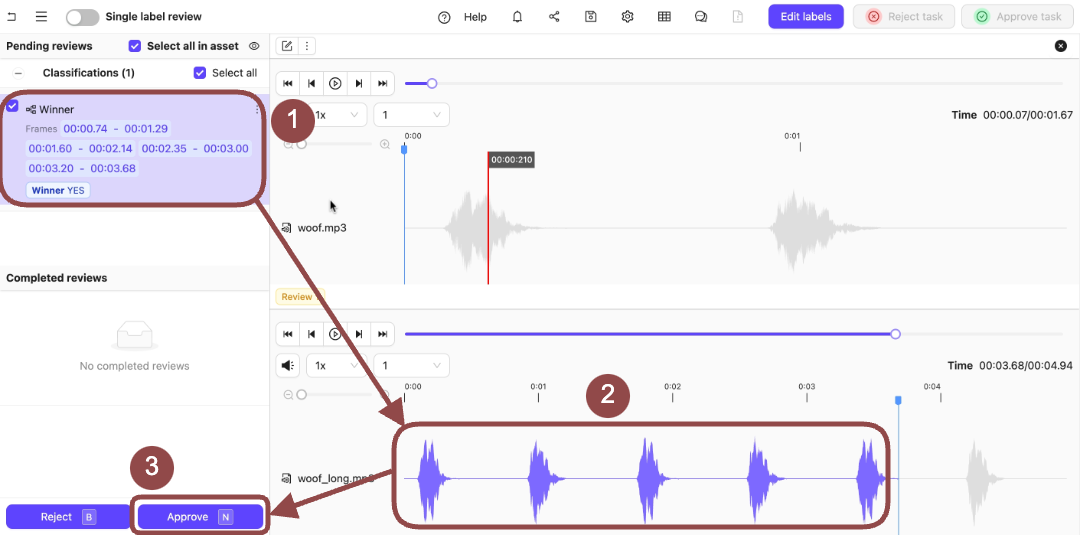Toggle the Select all checkbox
1080x535 pixels.
[x=200, y=73]
